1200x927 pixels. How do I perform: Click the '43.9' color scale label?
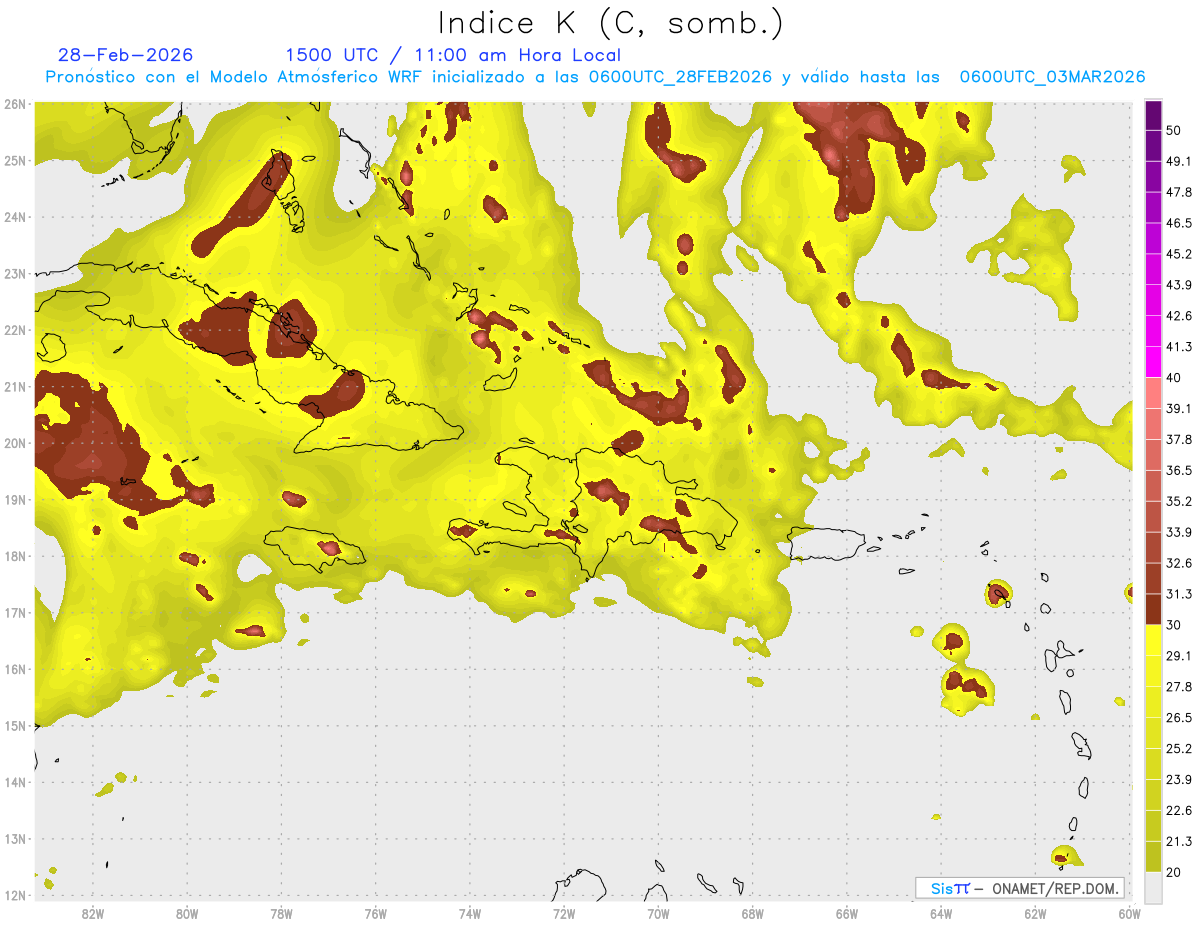coord(1179,285)
